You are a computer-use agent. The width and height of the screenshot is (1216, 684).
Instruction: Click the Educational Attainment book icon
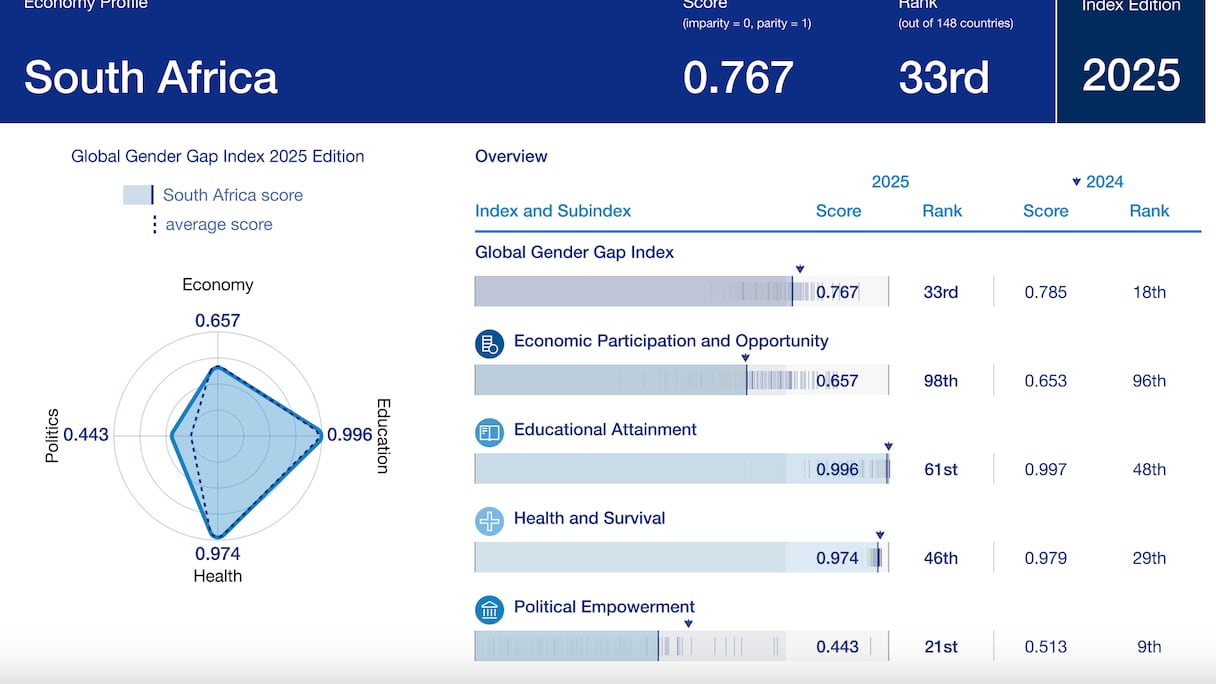pos(489,433)
